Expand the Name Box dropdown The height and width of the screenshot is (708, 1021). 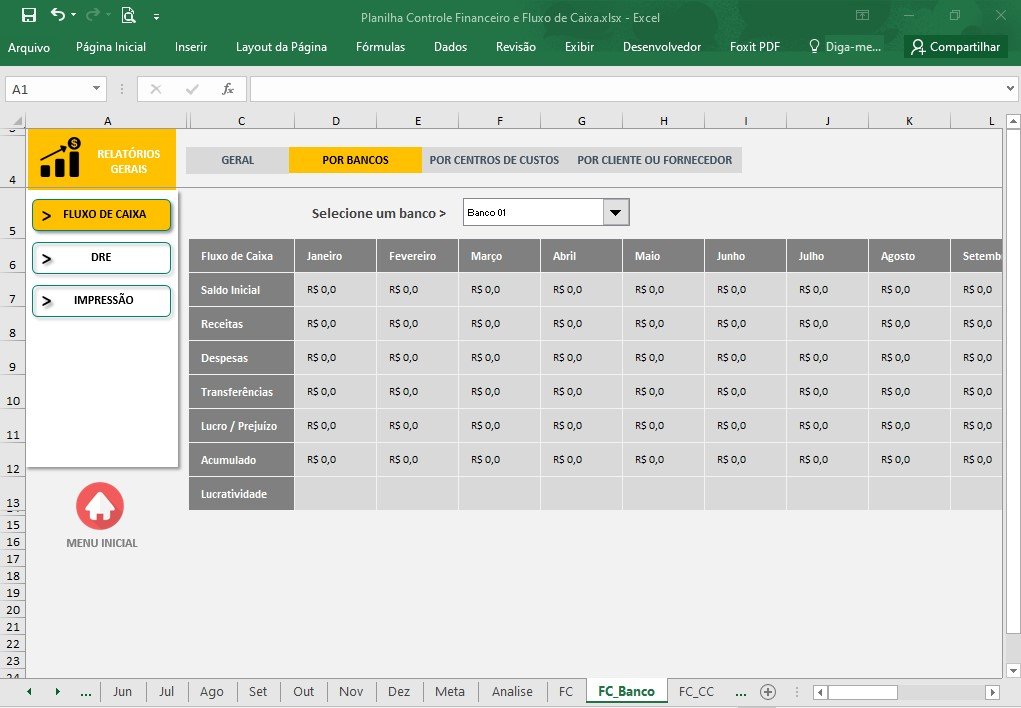pos(96,89)
